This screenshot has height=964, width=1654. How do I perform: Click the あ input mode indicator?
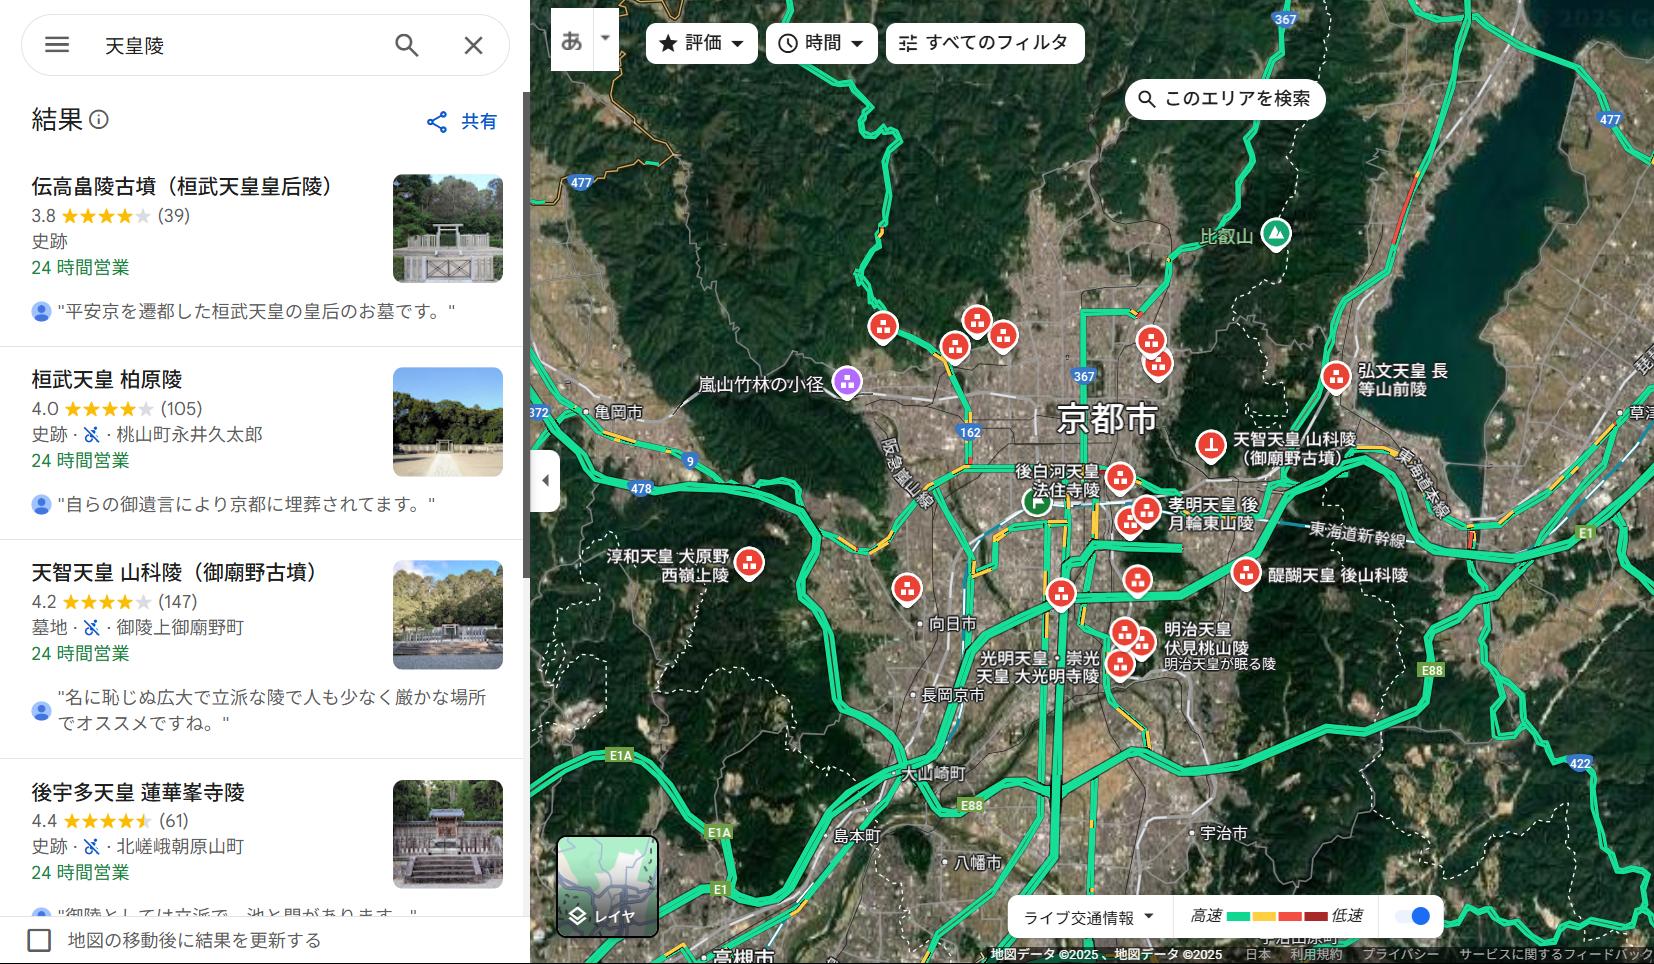pyautogui.click(x=572, y=40)
